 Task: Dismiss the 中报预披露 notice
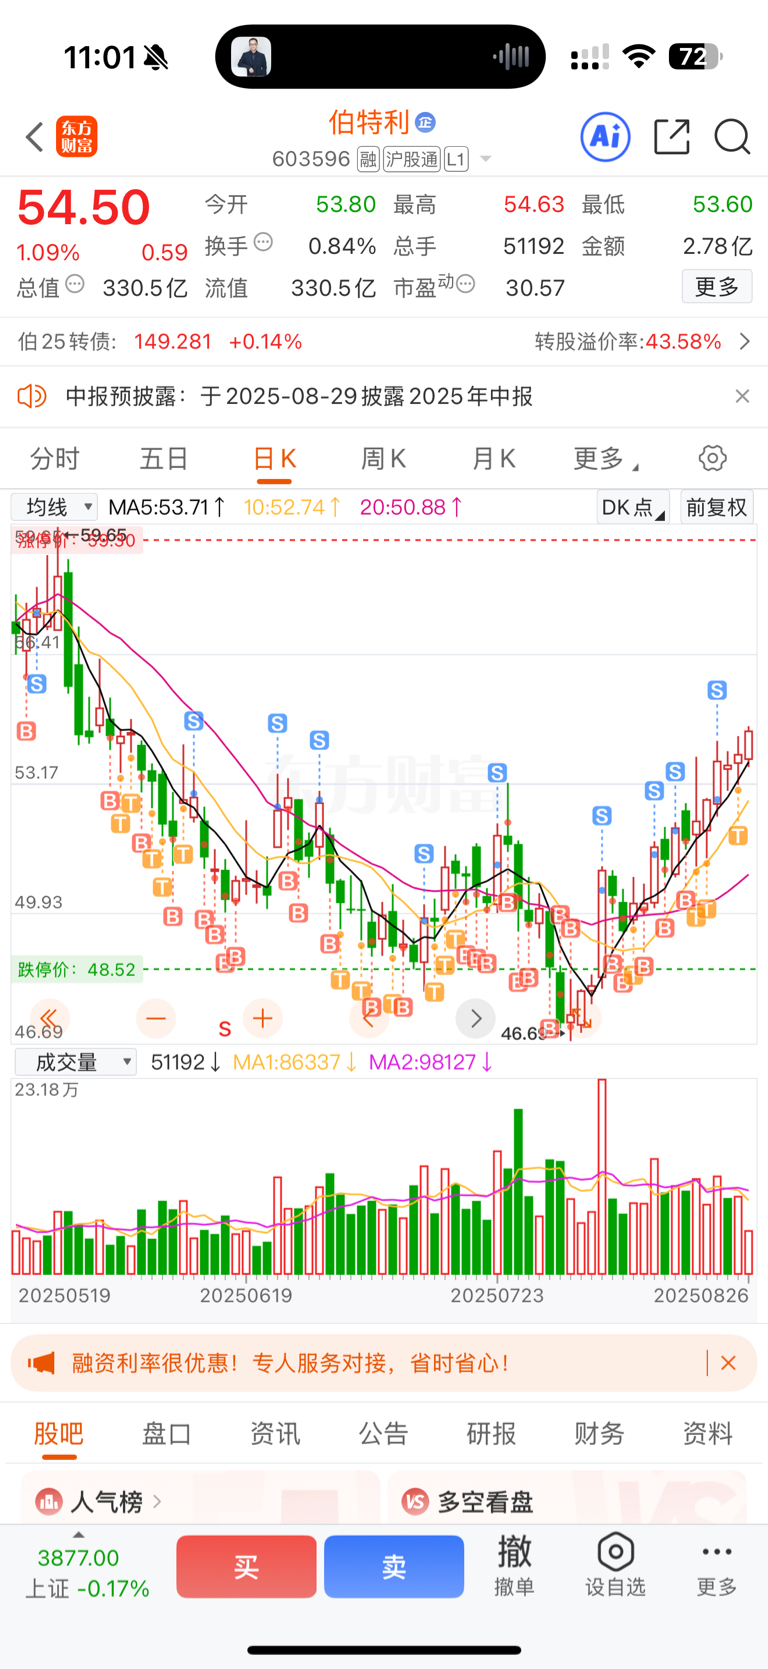(x=742, y=396)
